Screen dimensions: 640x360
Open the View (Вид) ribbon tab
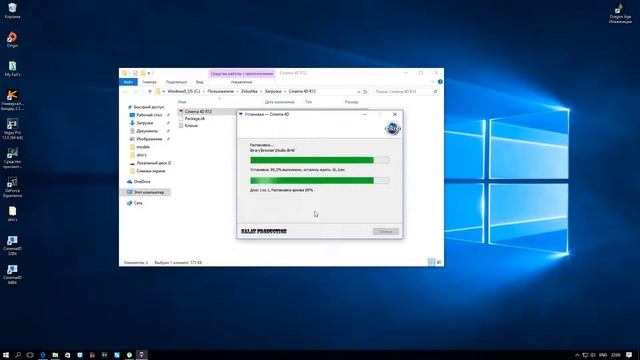(x=199, y=82)
